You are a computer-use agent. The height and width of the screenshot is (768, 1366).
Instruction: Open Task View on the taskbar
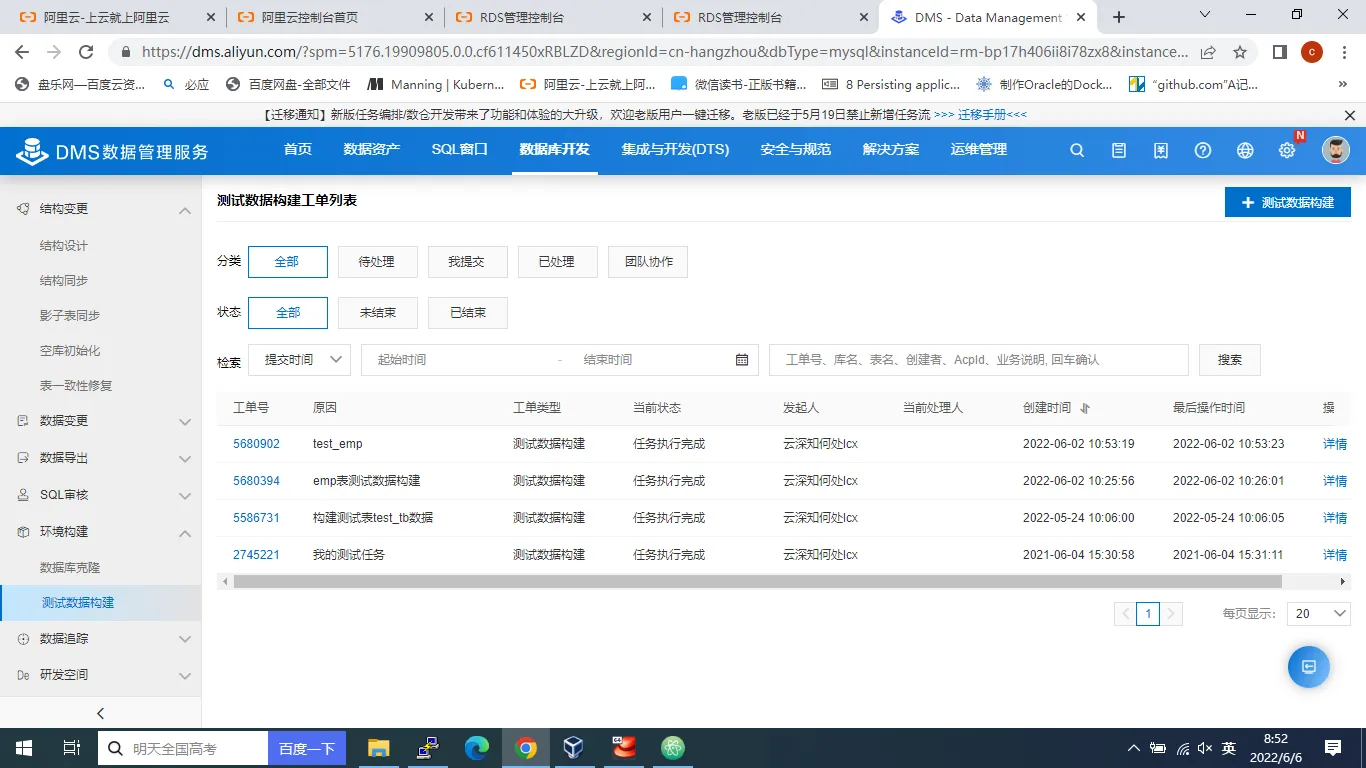pyautogui.click(x=72, y=748)
